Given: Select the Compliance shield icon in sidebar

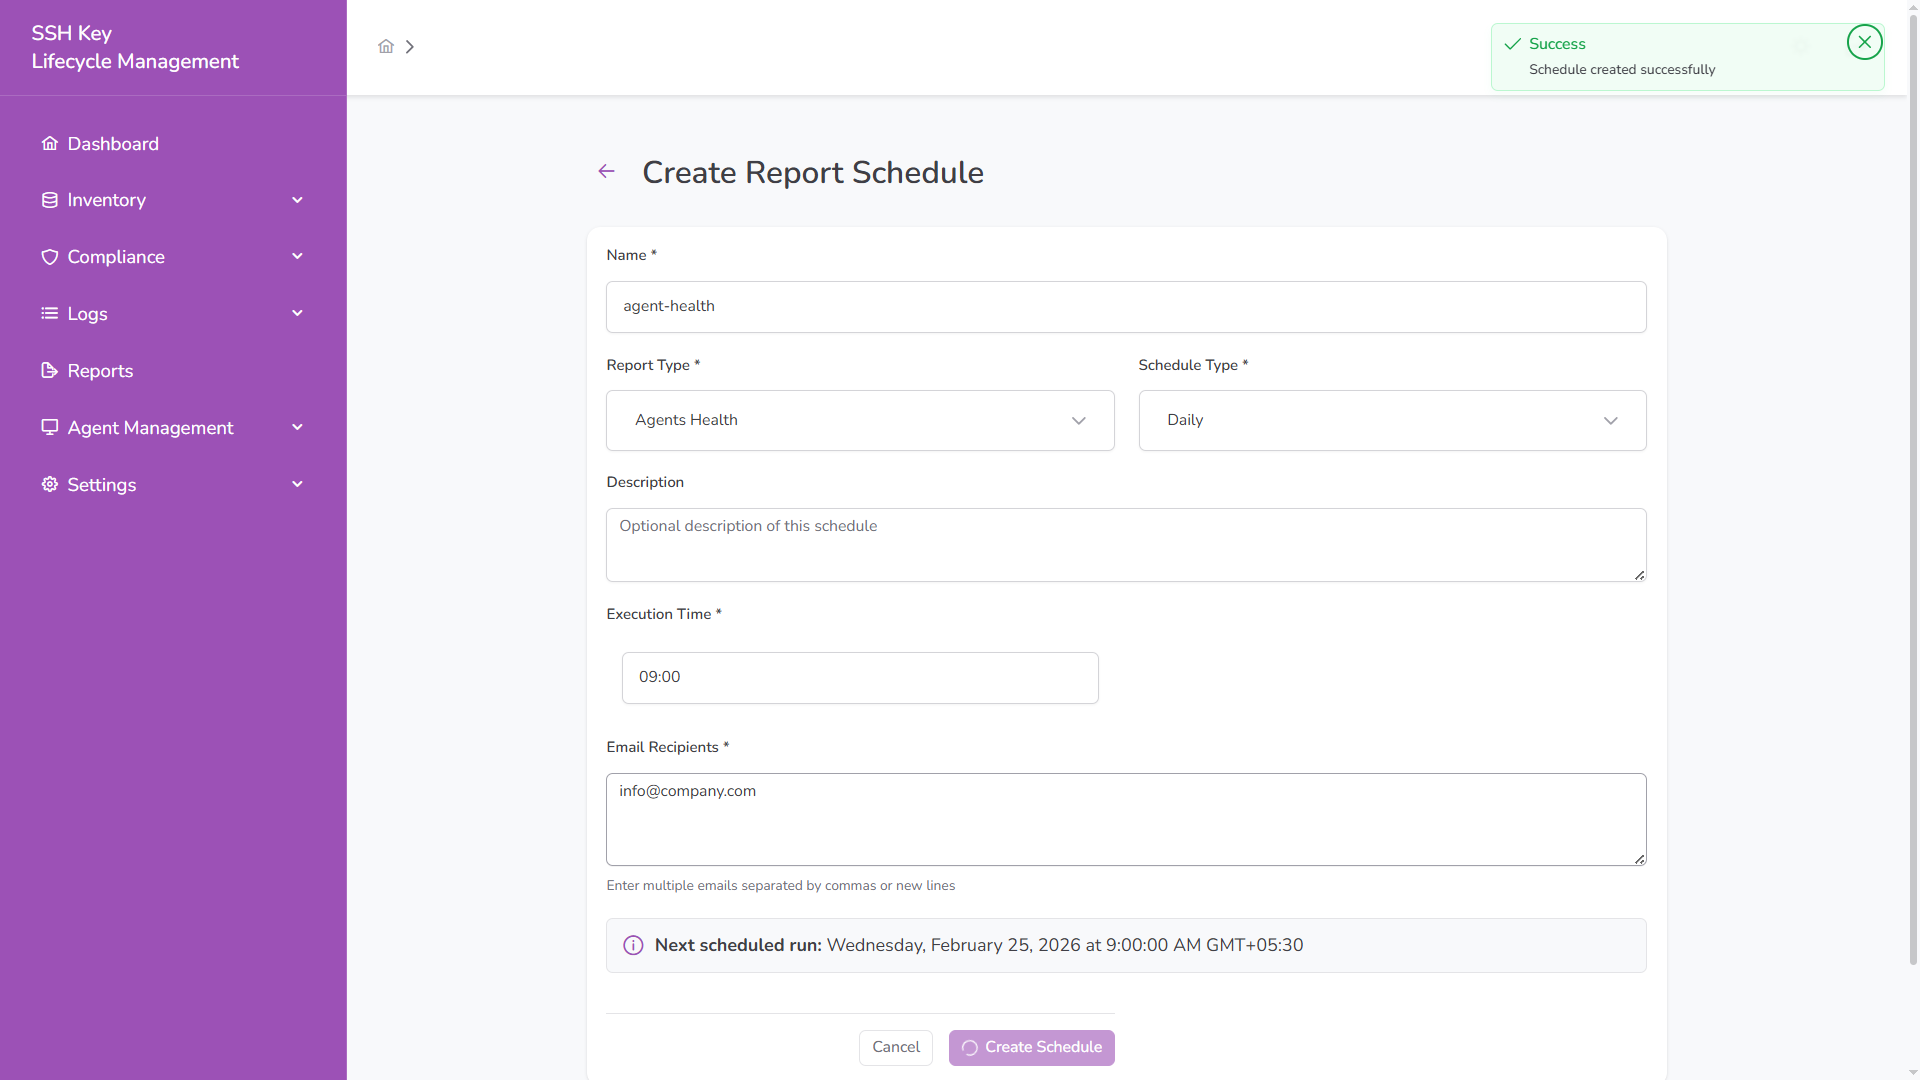Looking at the screenshot, I should (49, 256).
